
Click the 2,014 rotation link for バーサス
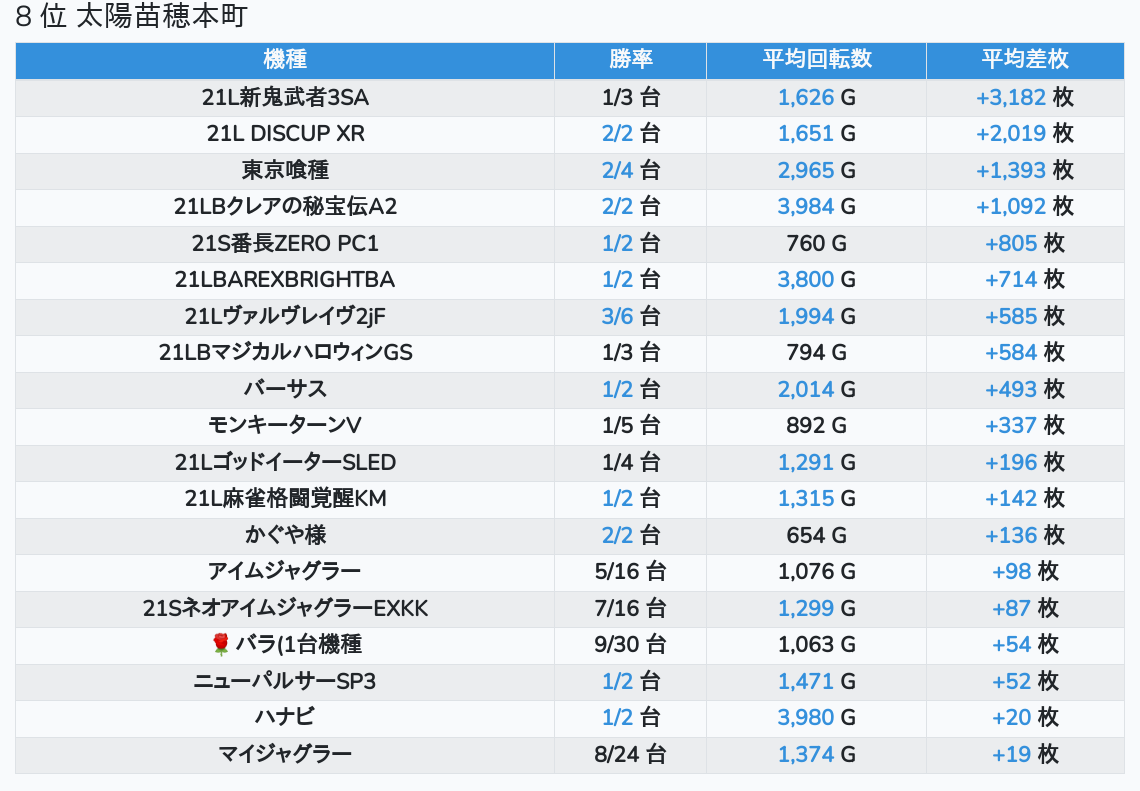click(805, 389)
